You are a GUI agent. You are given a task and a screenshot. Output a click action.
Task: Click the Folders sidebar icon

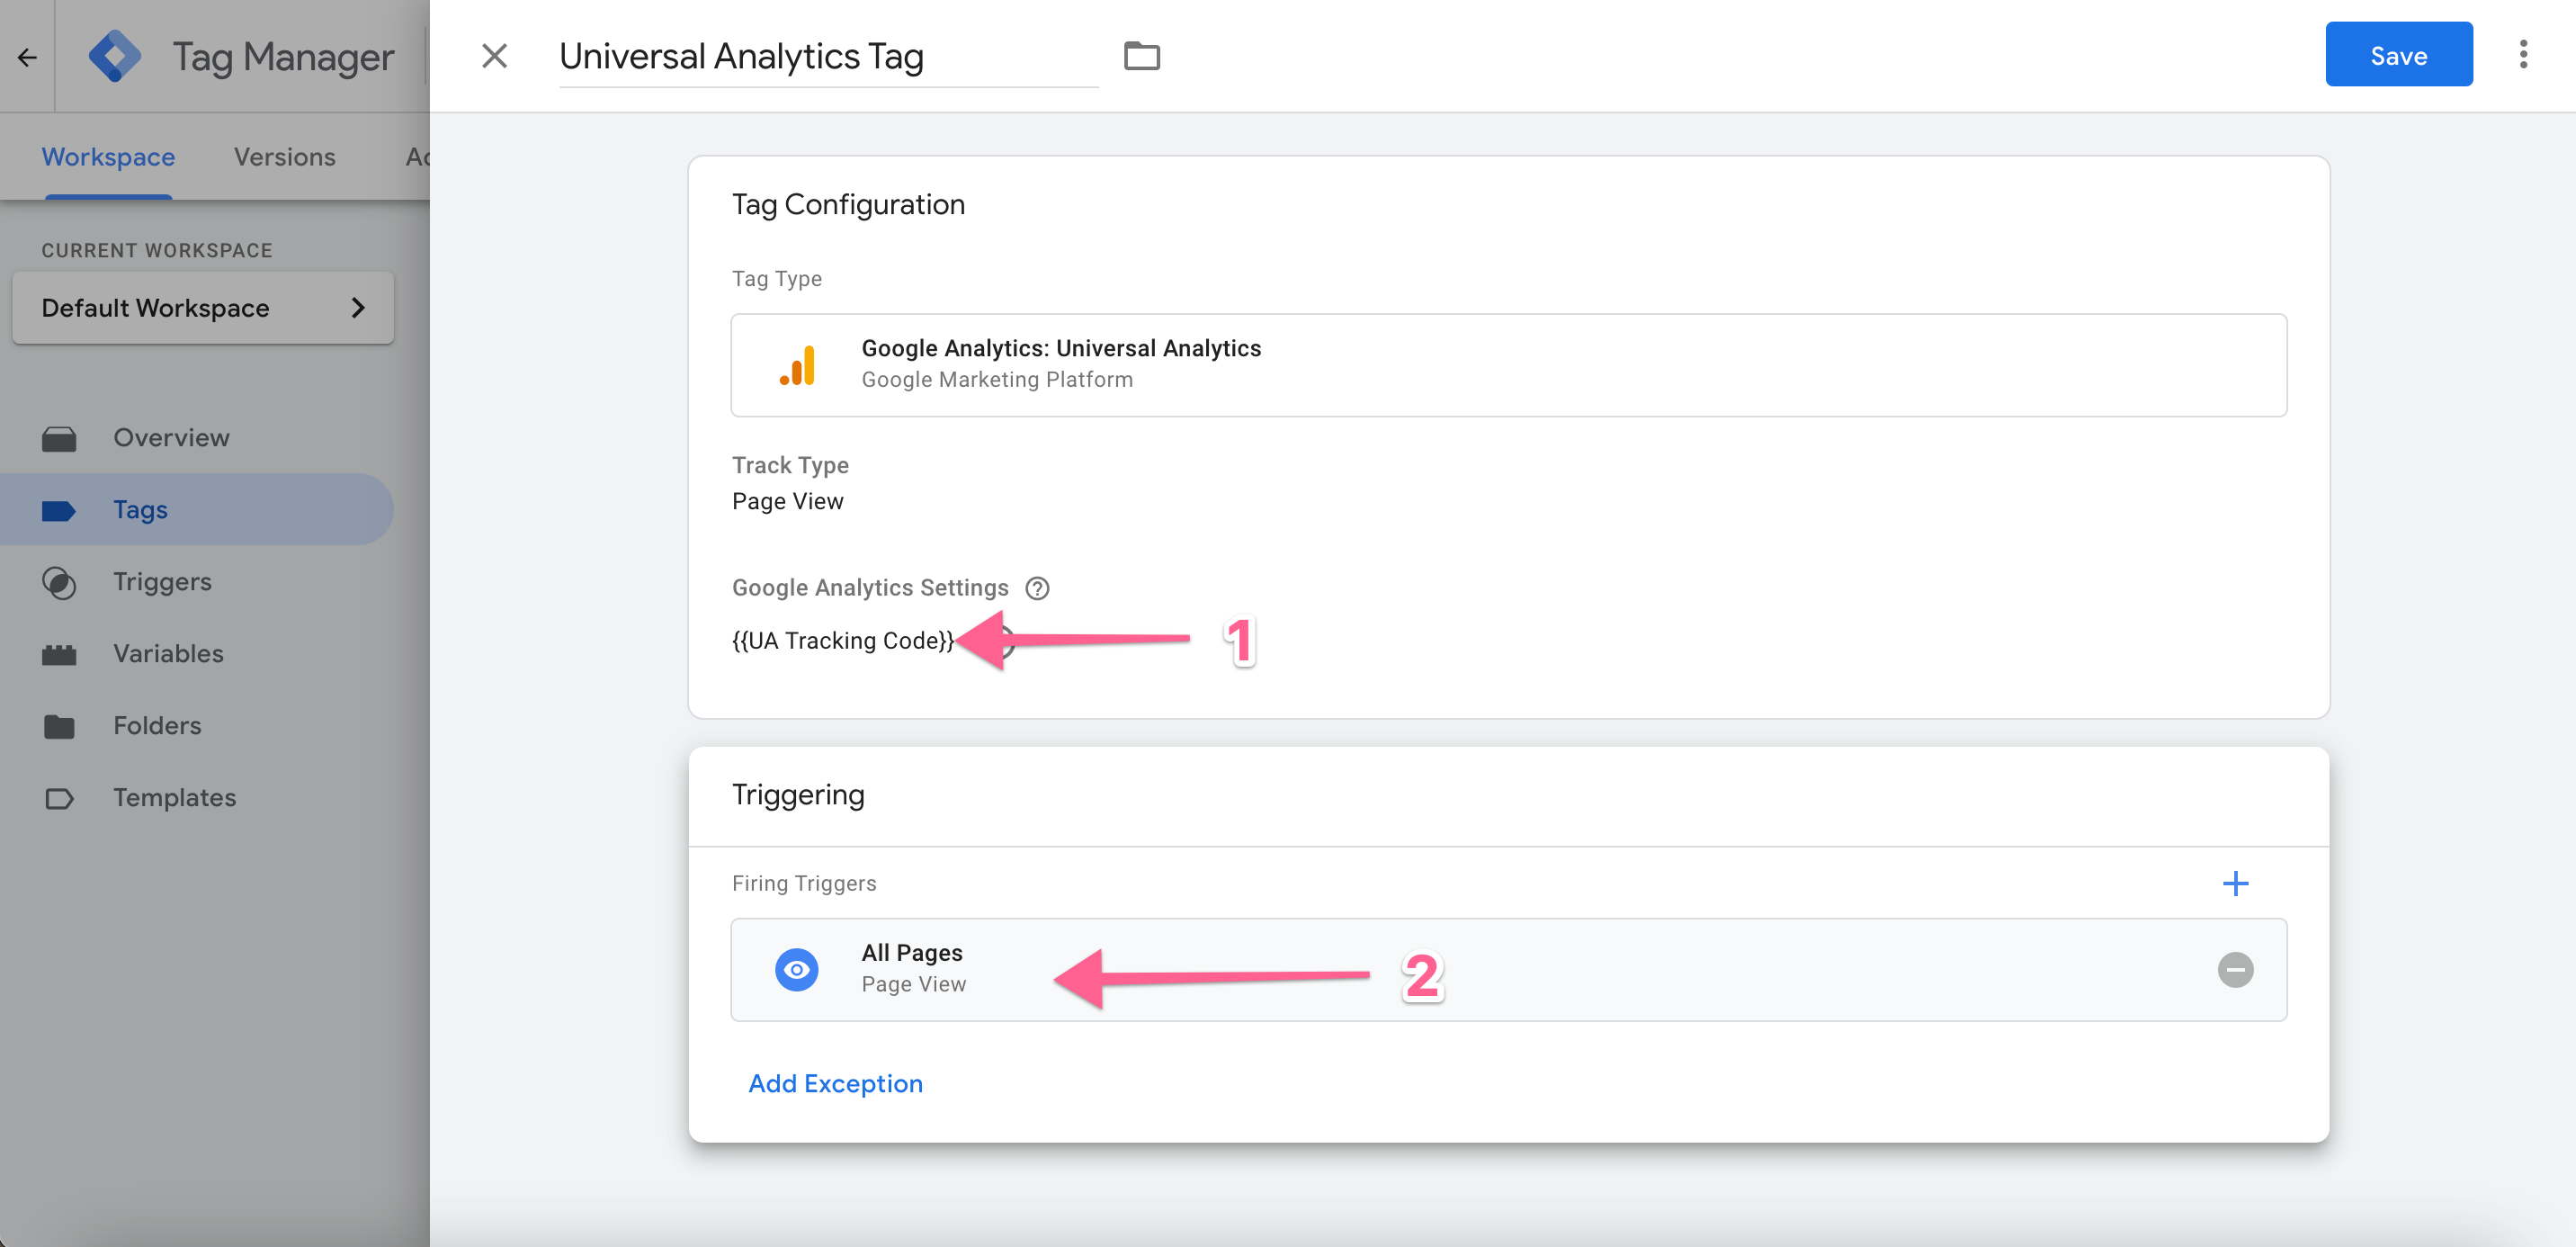[x=59, y=727]
